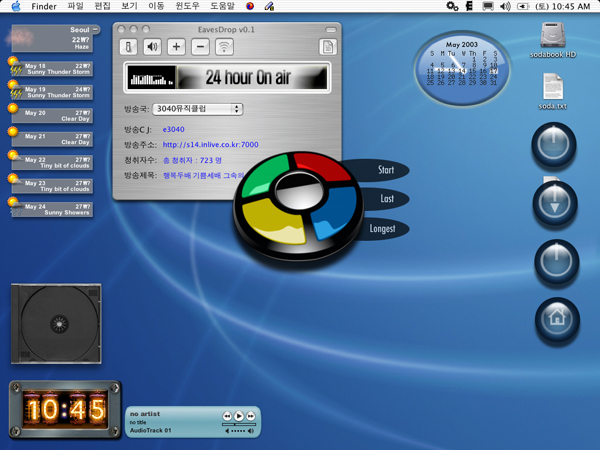Click the menu bar volume icon
This screenshot has height=450, width=600.
[x=505, y=6]
